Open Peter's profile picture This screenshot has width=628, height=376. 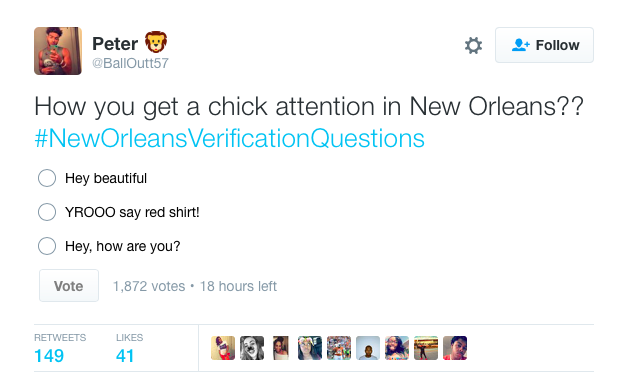[x=58, y=51]
